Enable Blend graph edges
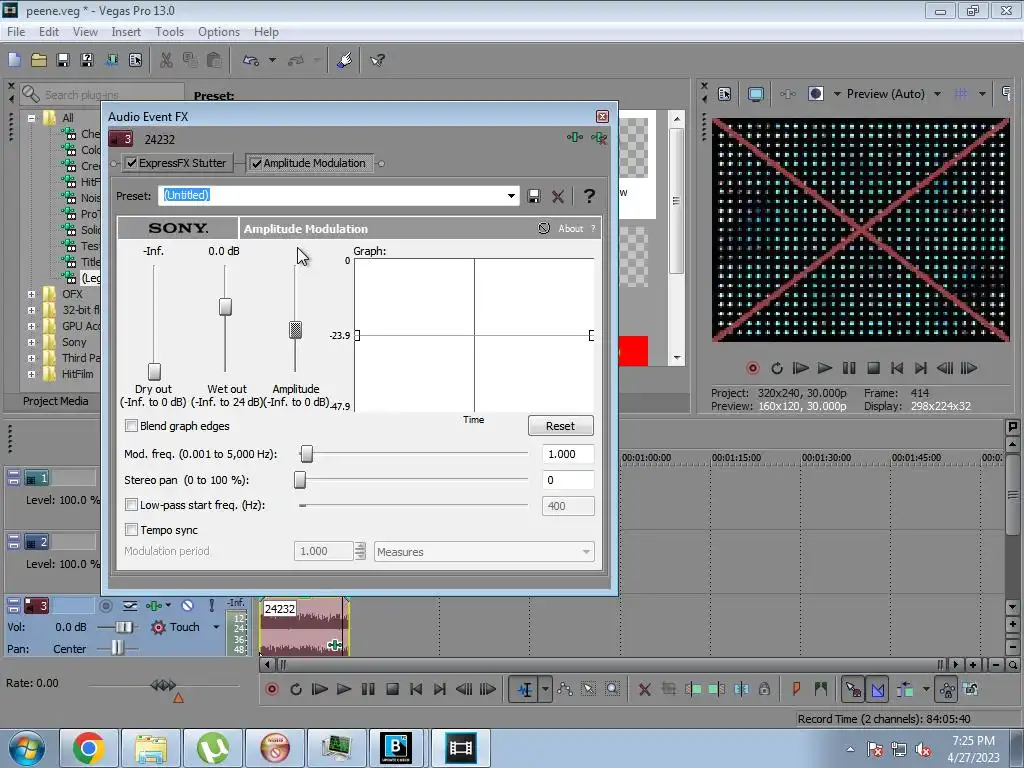1024x768 pixels. tap(131, 426)
